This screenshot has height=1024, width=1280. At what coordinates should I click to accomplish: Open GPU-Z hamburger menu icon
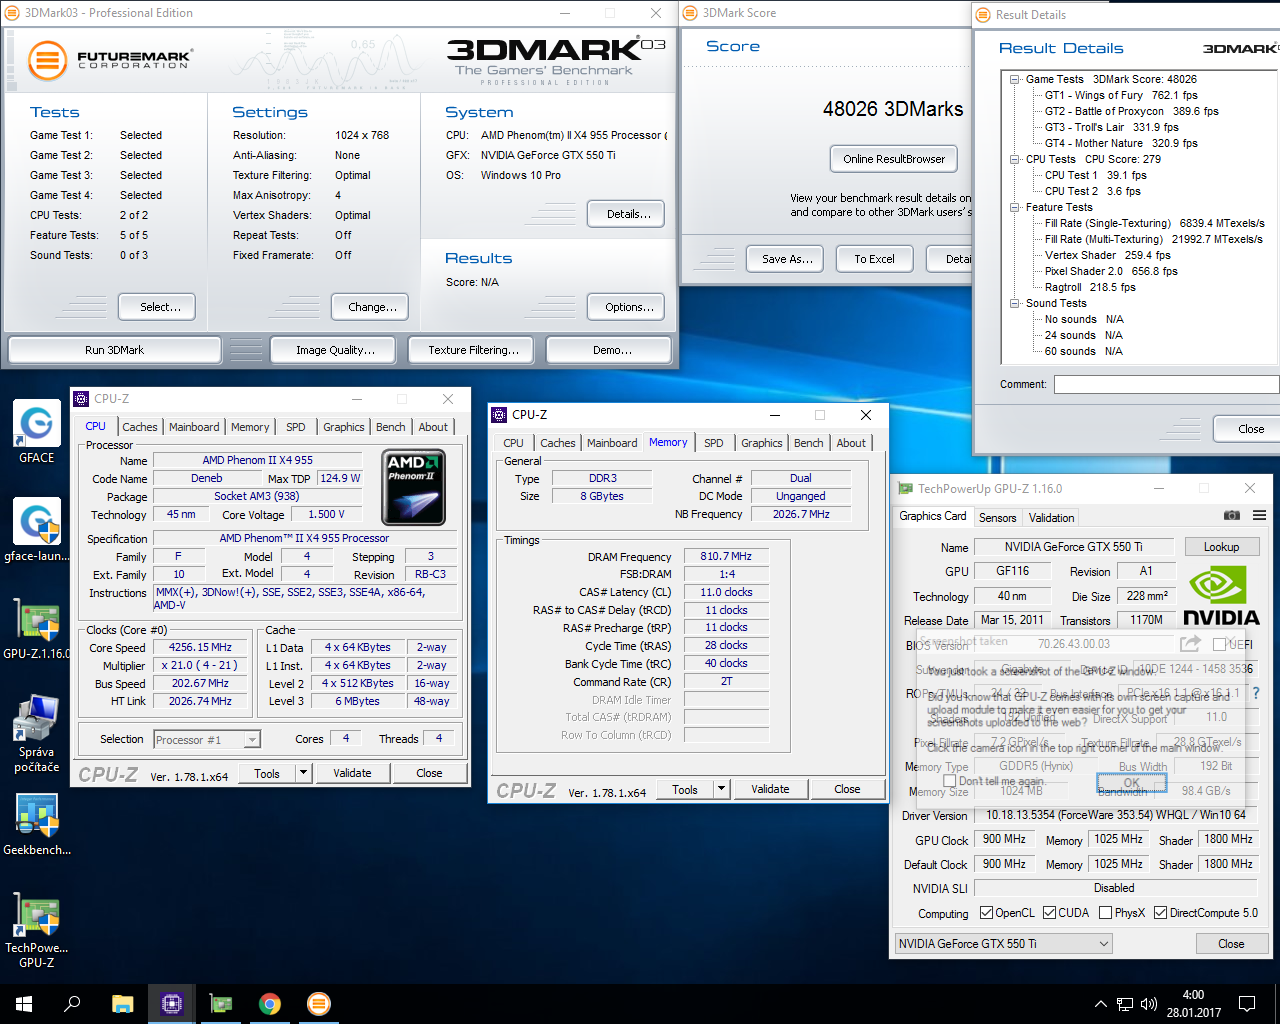click(1259, 515)
